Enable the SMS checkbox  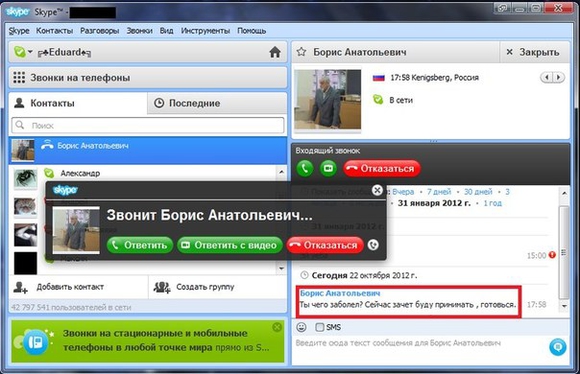click(x=320, y=327)
